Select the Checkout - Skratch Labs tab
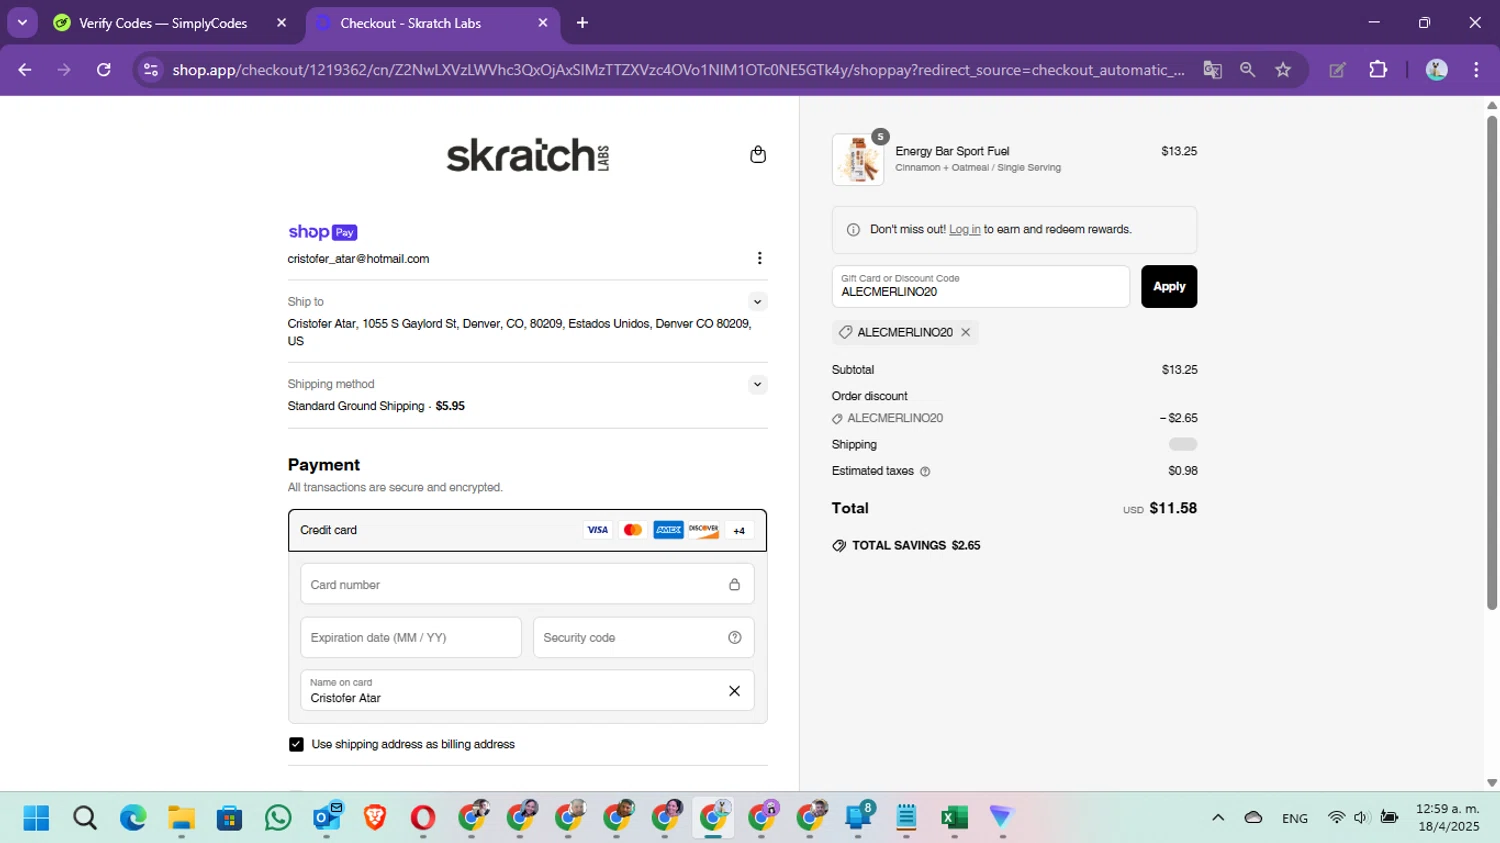Image resolution: width=1500 pixels, height=843 pixels. pos(410,23)
